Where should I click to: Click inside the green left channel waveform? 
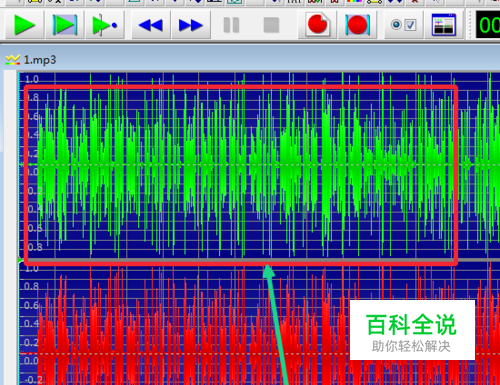pos(240,165)
